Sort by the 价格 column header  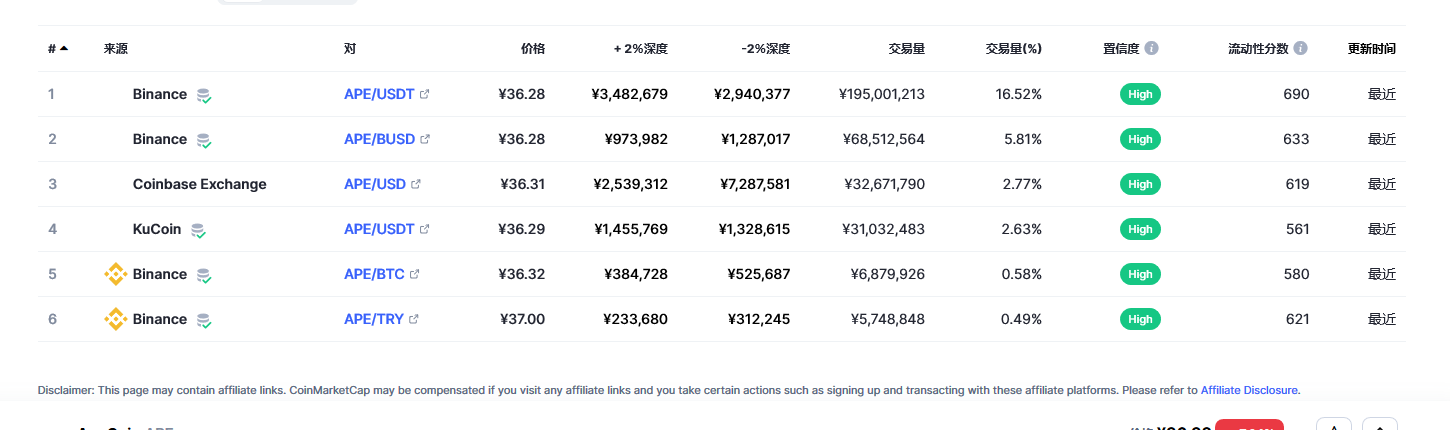click(x=533, y=48)
